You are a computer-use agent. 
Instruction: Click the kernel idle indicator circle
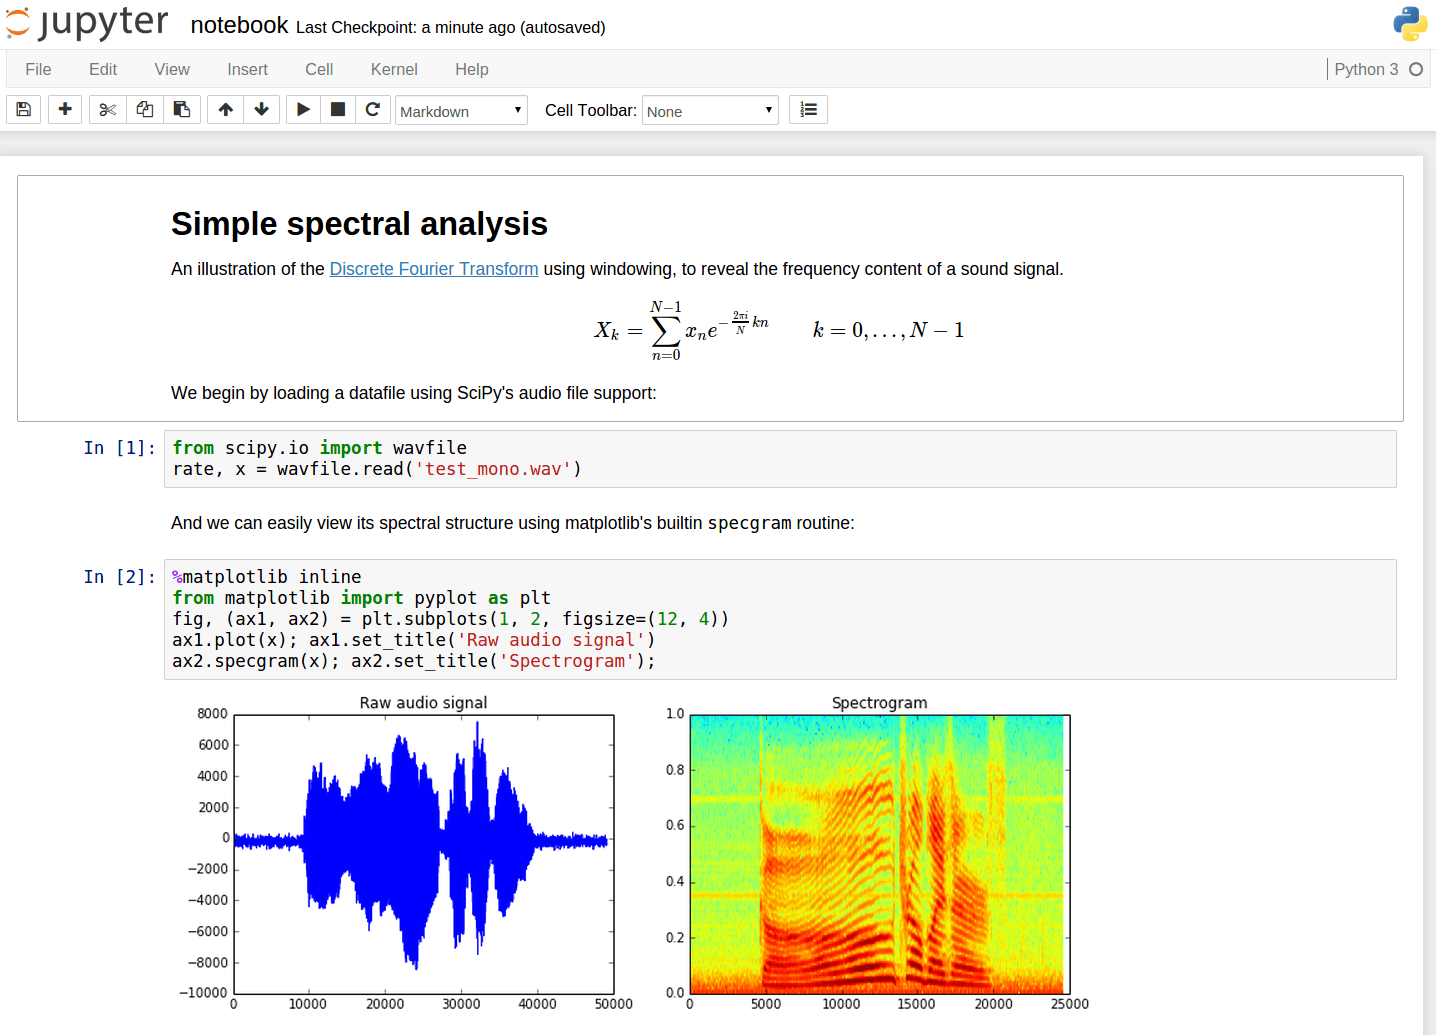tap(1416, 69)
